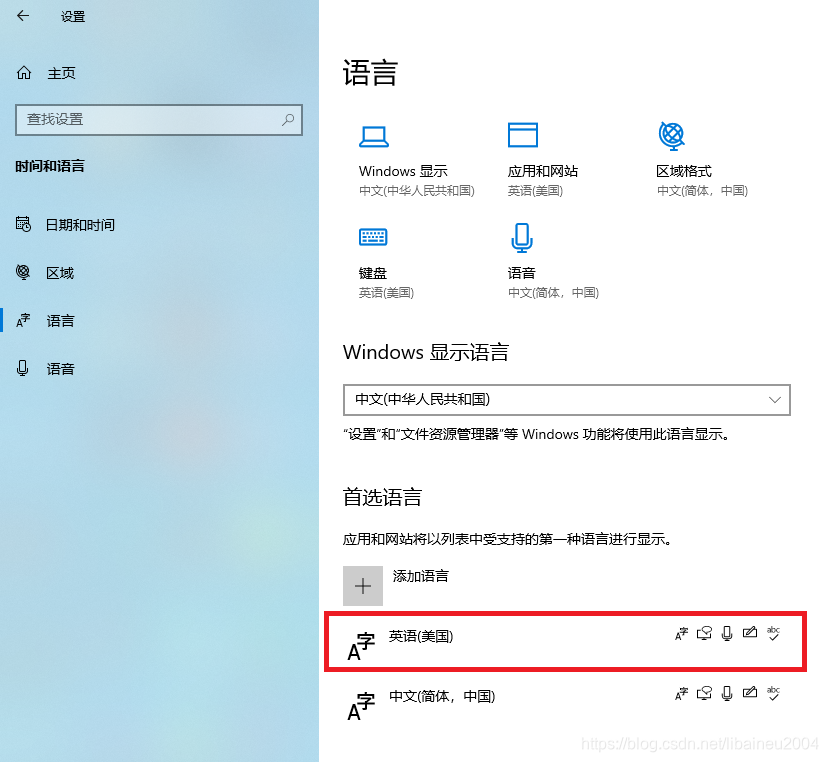Click 中文(简体，中国) under 区域格式
The width and height of the screenshot is (828, 762).
point(702,191)
